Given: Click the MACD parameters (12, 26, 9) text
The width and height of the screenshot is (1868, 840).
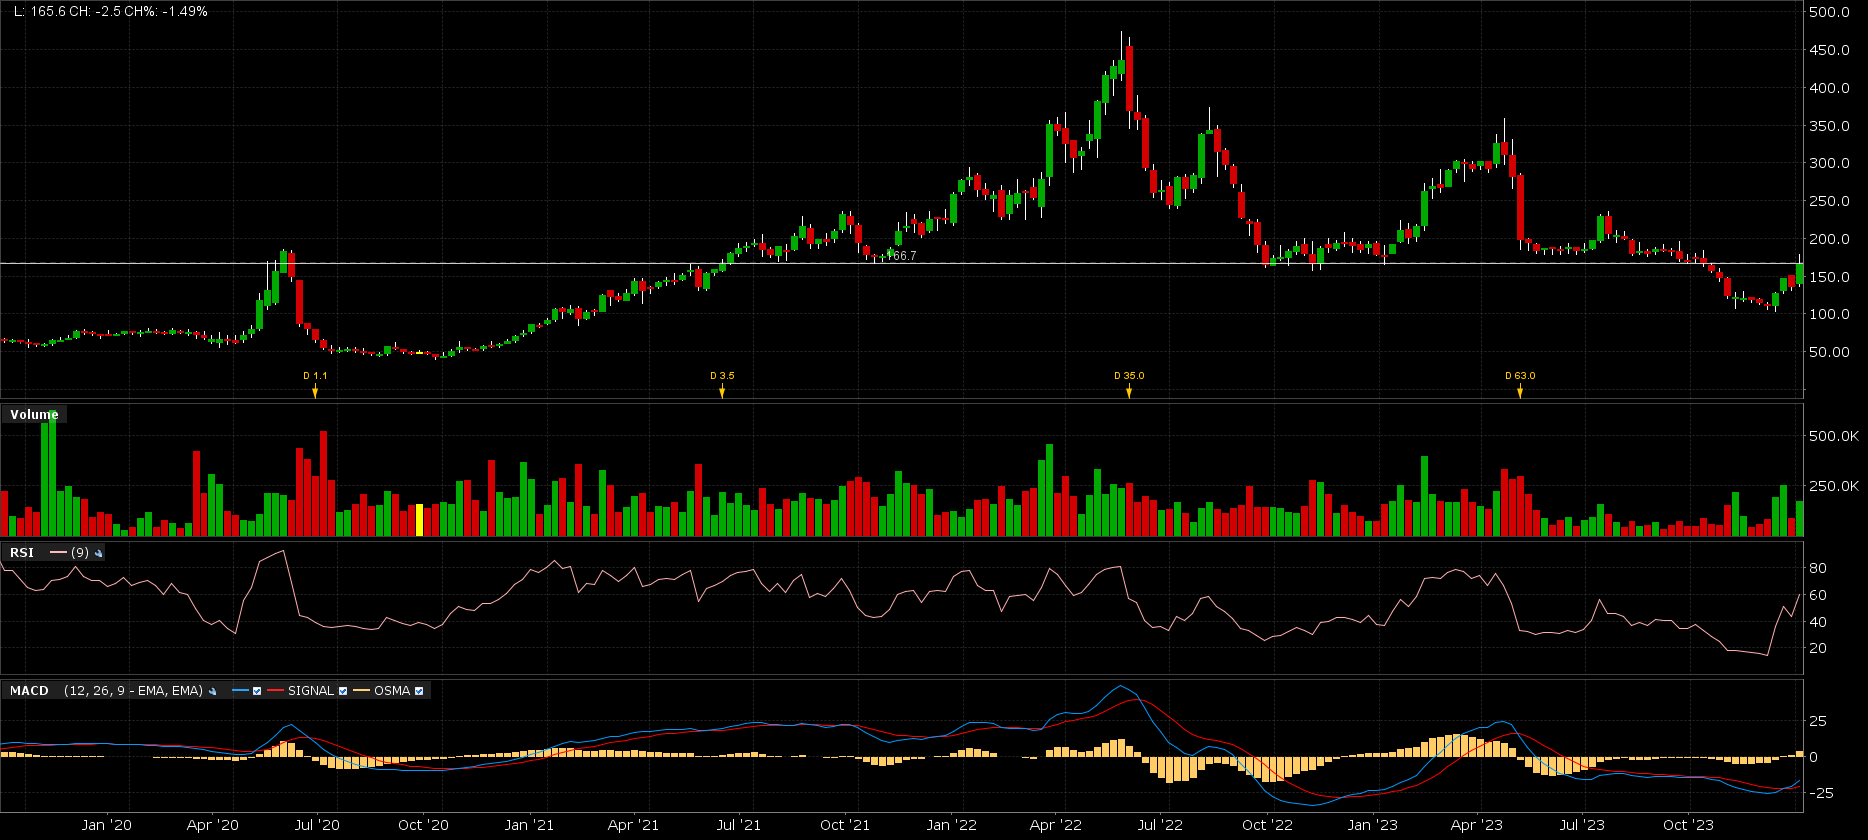Looking at the screenshot, I should click(x=133, y=691).
